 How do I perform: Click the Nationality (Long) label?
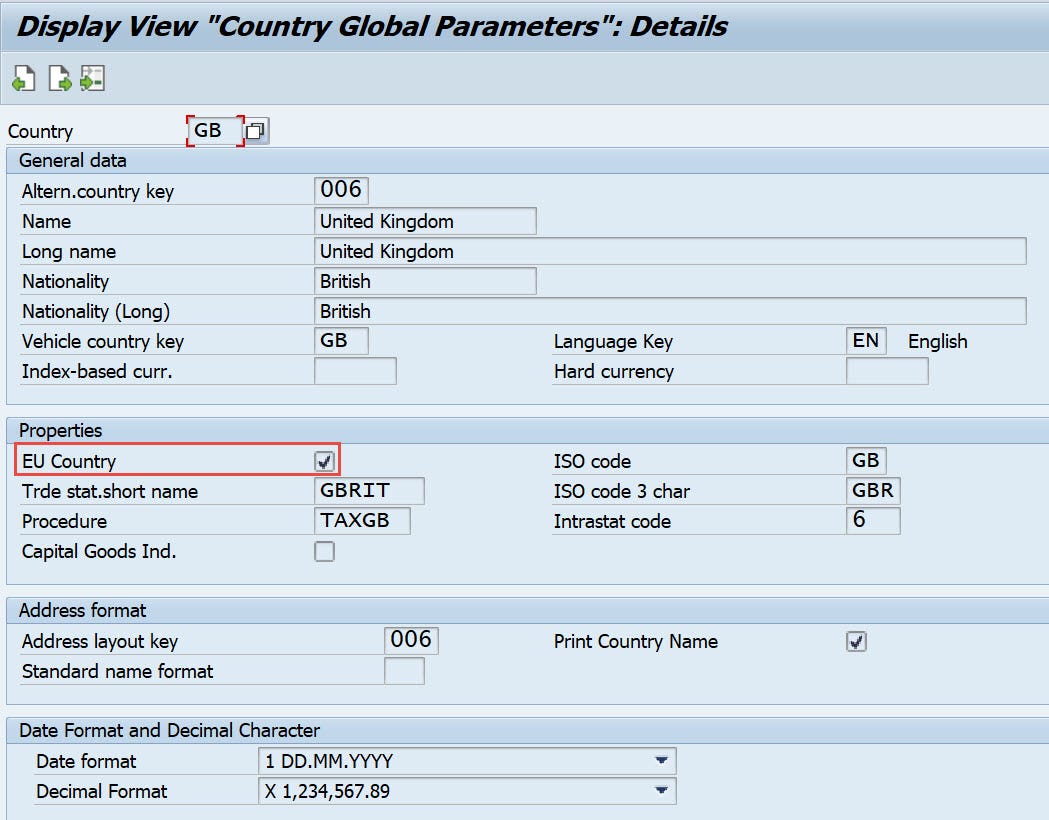pyautogui.click(x=96, y=312)
